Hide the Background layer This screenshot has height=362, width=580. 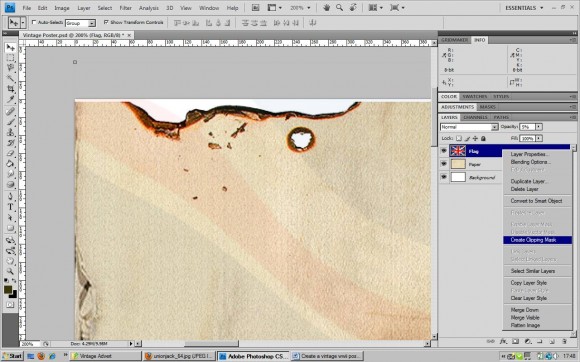tap(444, 177)
